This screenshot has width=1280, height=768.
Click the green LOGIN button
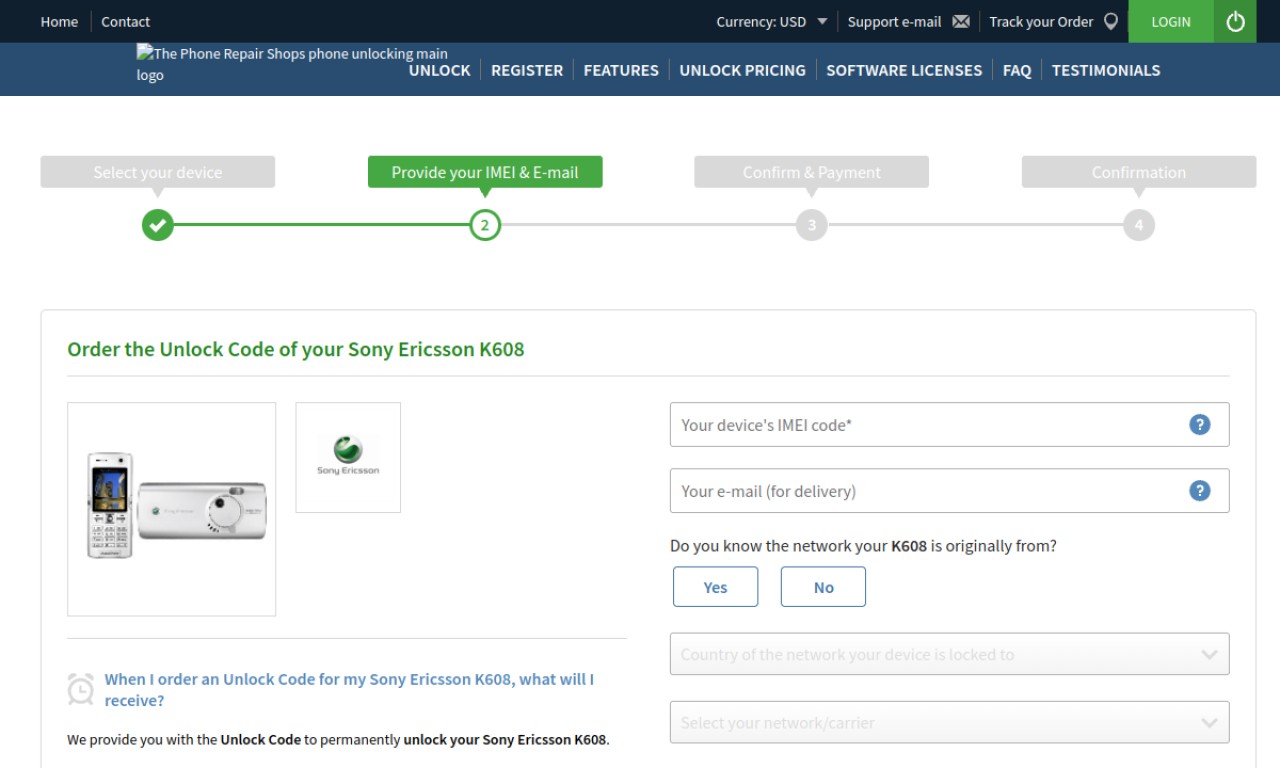coord(1171,21)
